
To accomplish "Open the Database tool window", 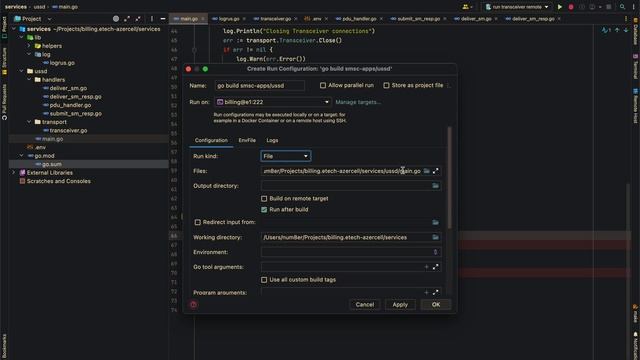I will [x=636, y=32].
